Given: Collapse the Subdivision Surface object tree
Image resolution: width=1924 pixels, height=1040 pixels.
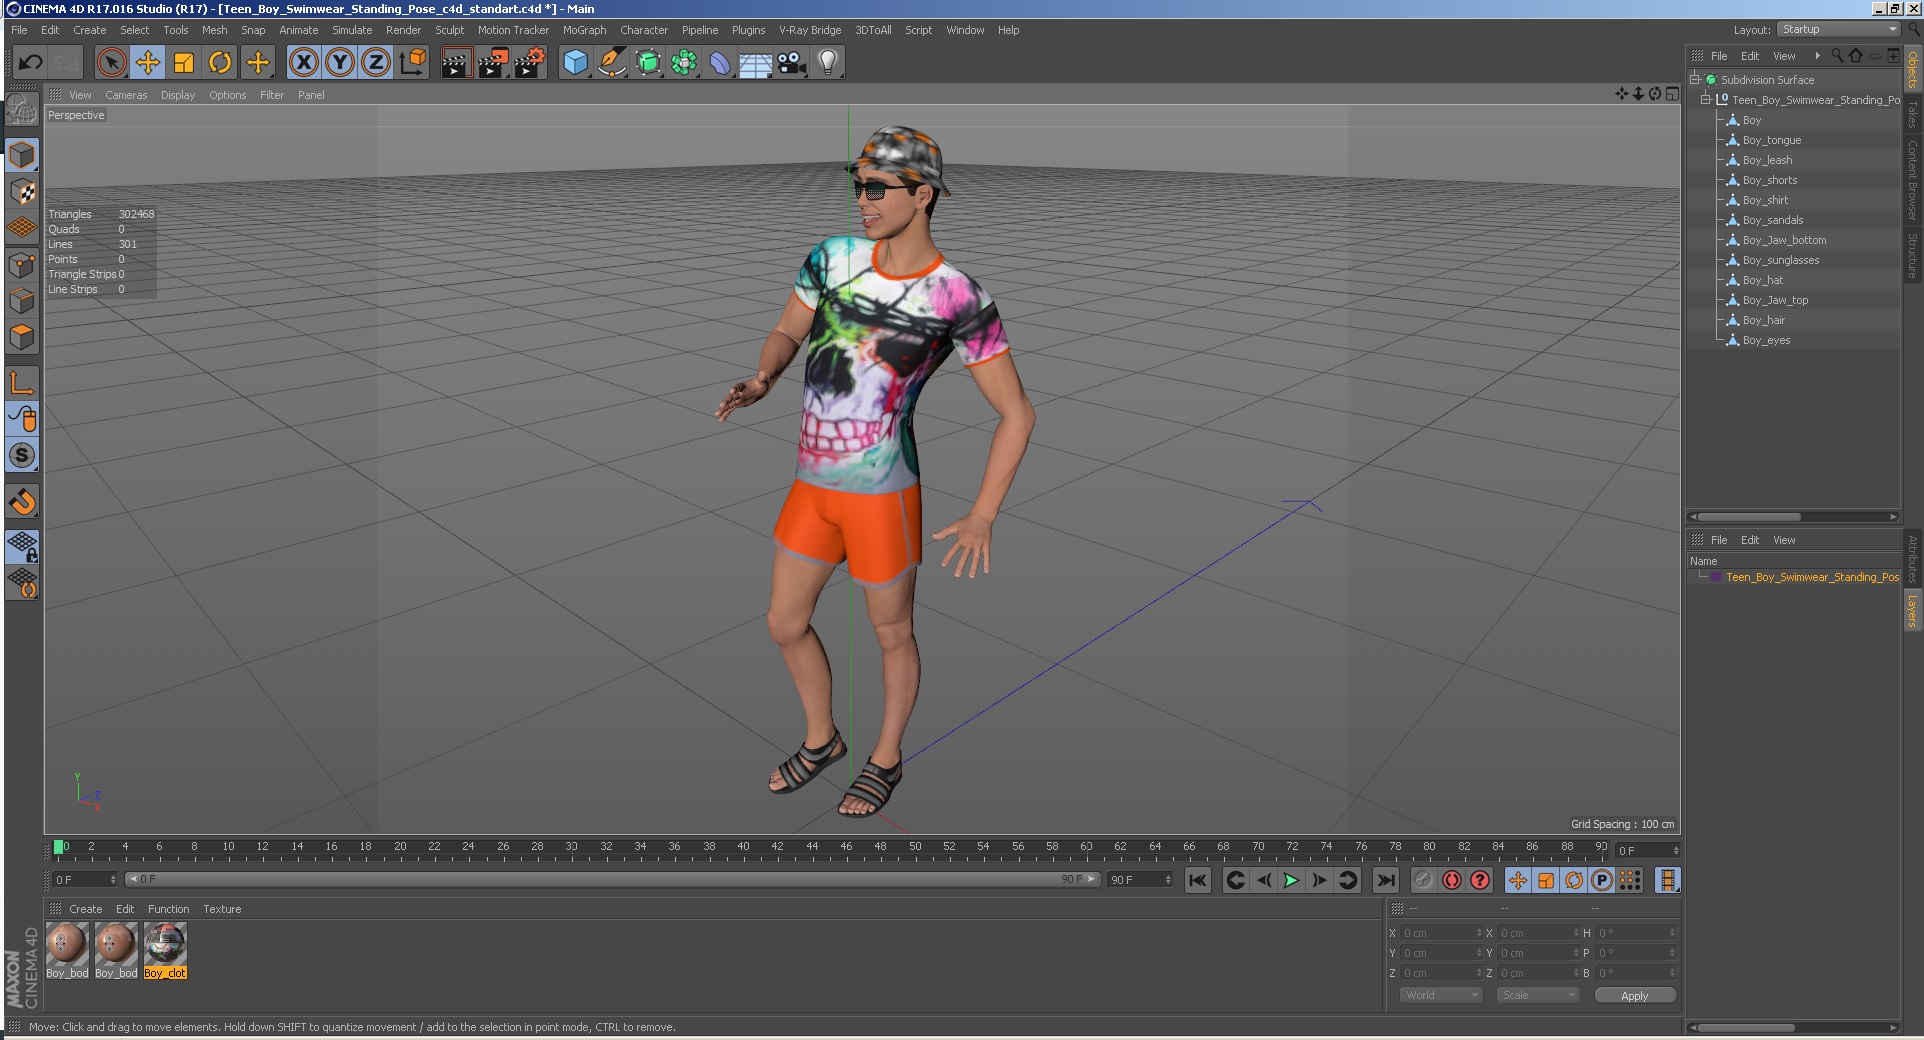Looking at the screenshot, I should 1695,80.
